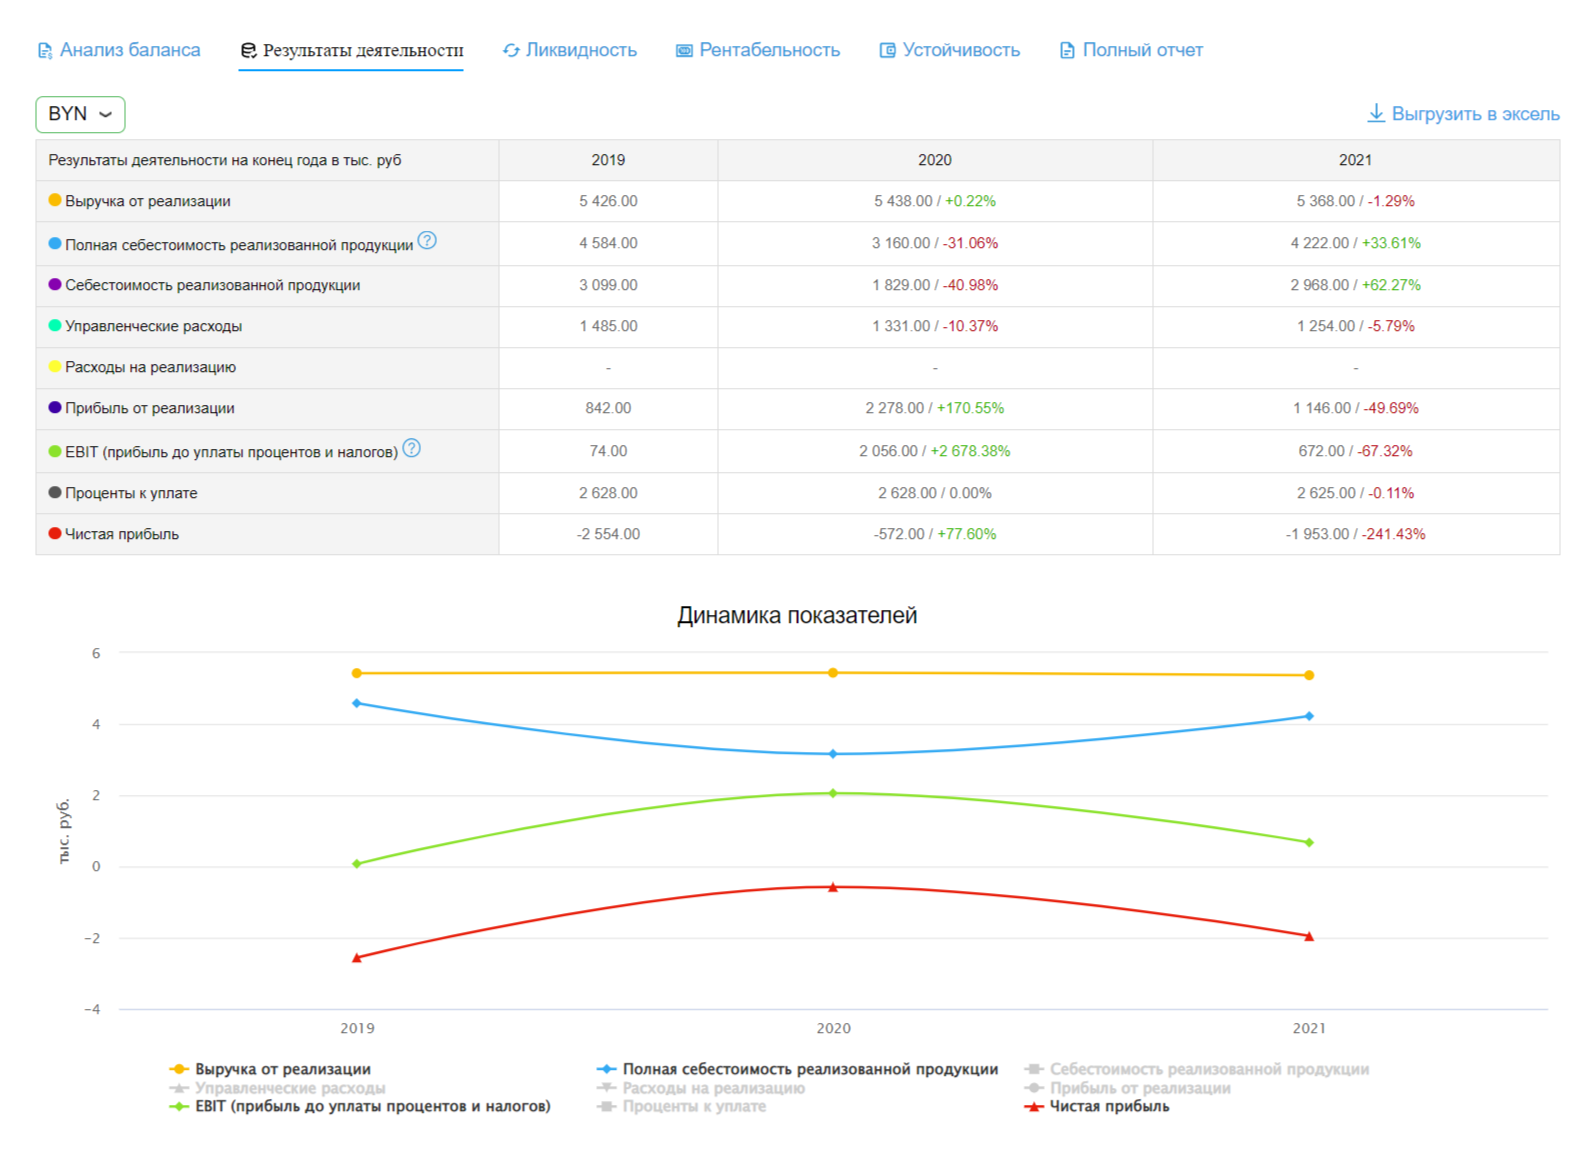Open the Результаты деятельности tab
The width and height of the screenshot is (1594, 1174).
(362, 50)
